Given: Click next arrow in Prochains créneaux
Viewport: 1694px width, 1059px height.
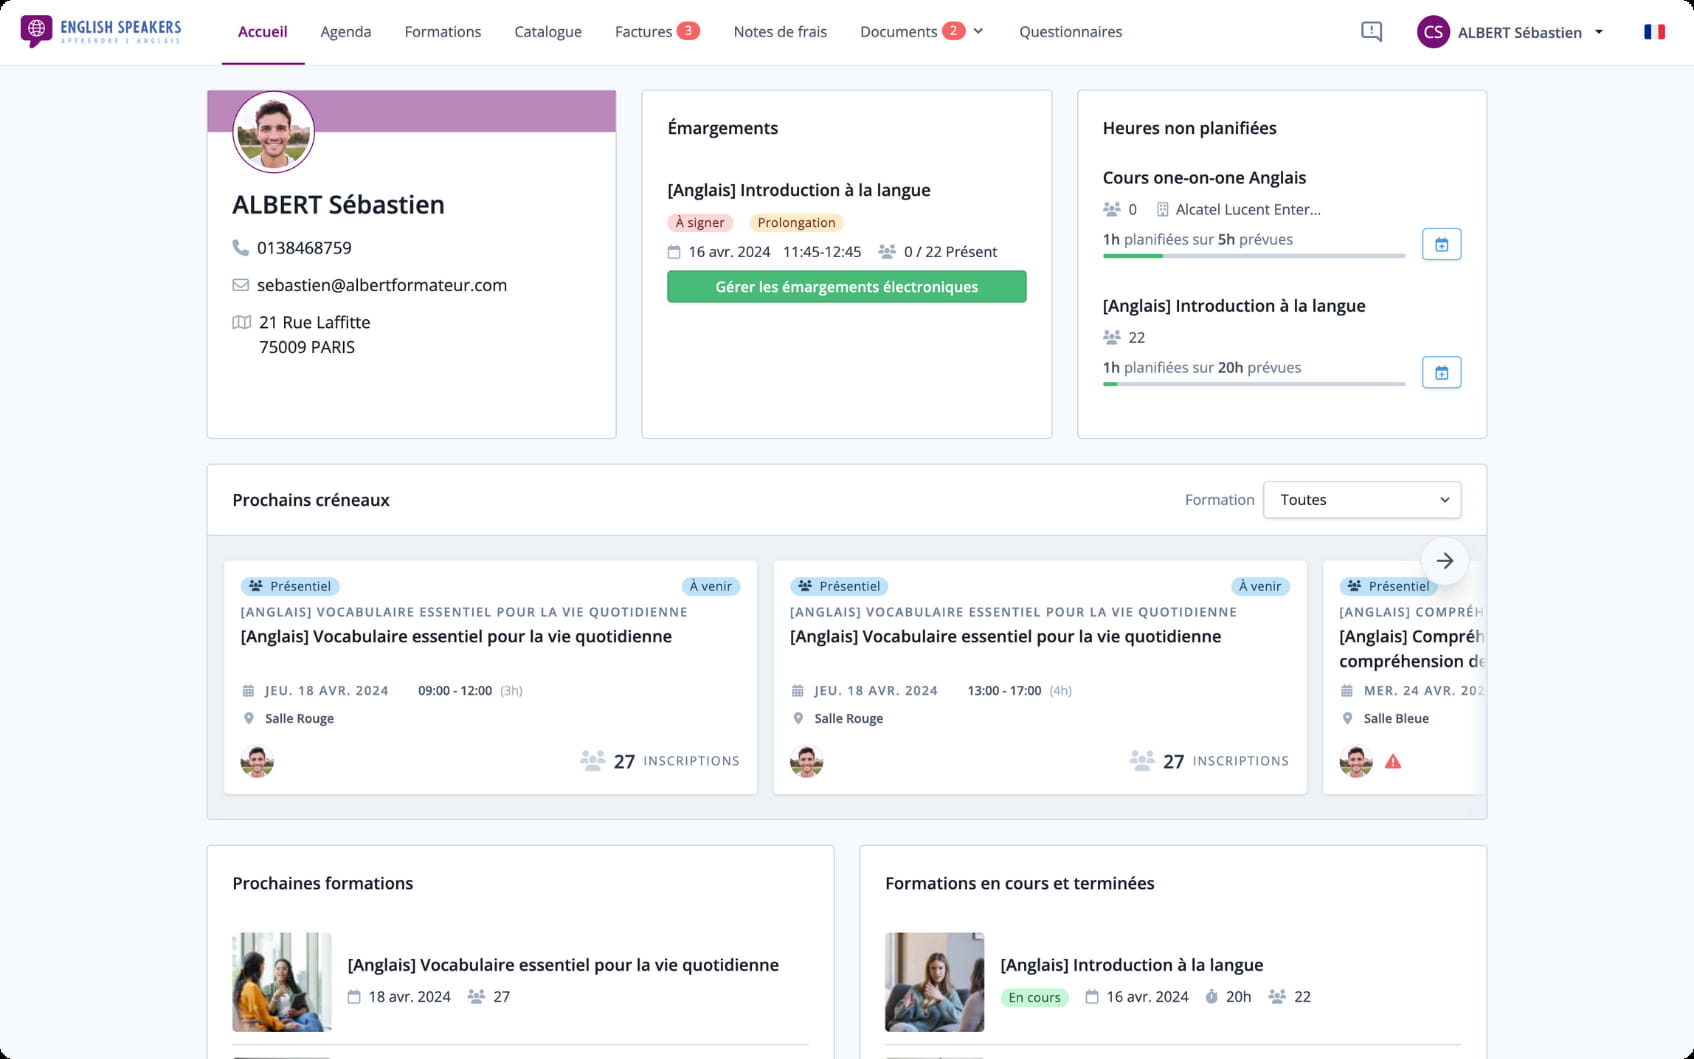Looking at the screenshot, I should click(x=1444, y=561).
